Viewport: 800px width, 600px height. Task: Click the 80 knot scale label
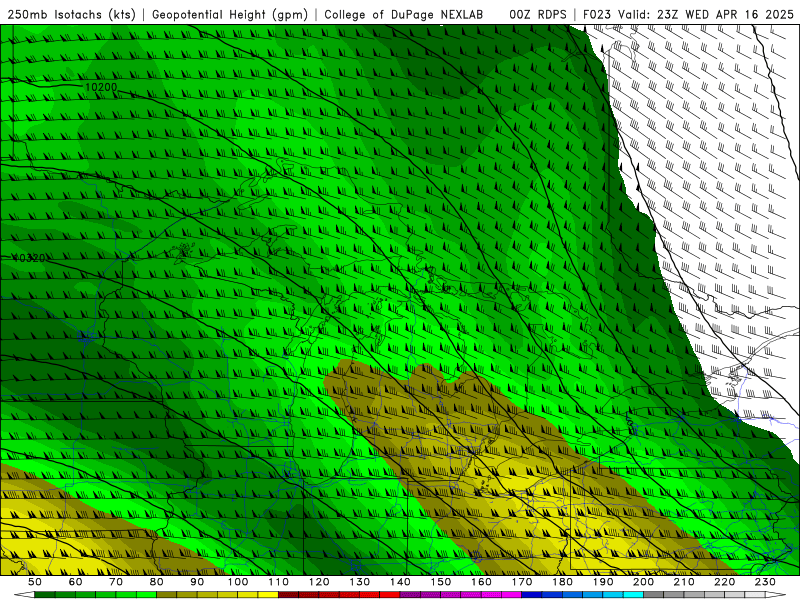[x=156, y=582]
